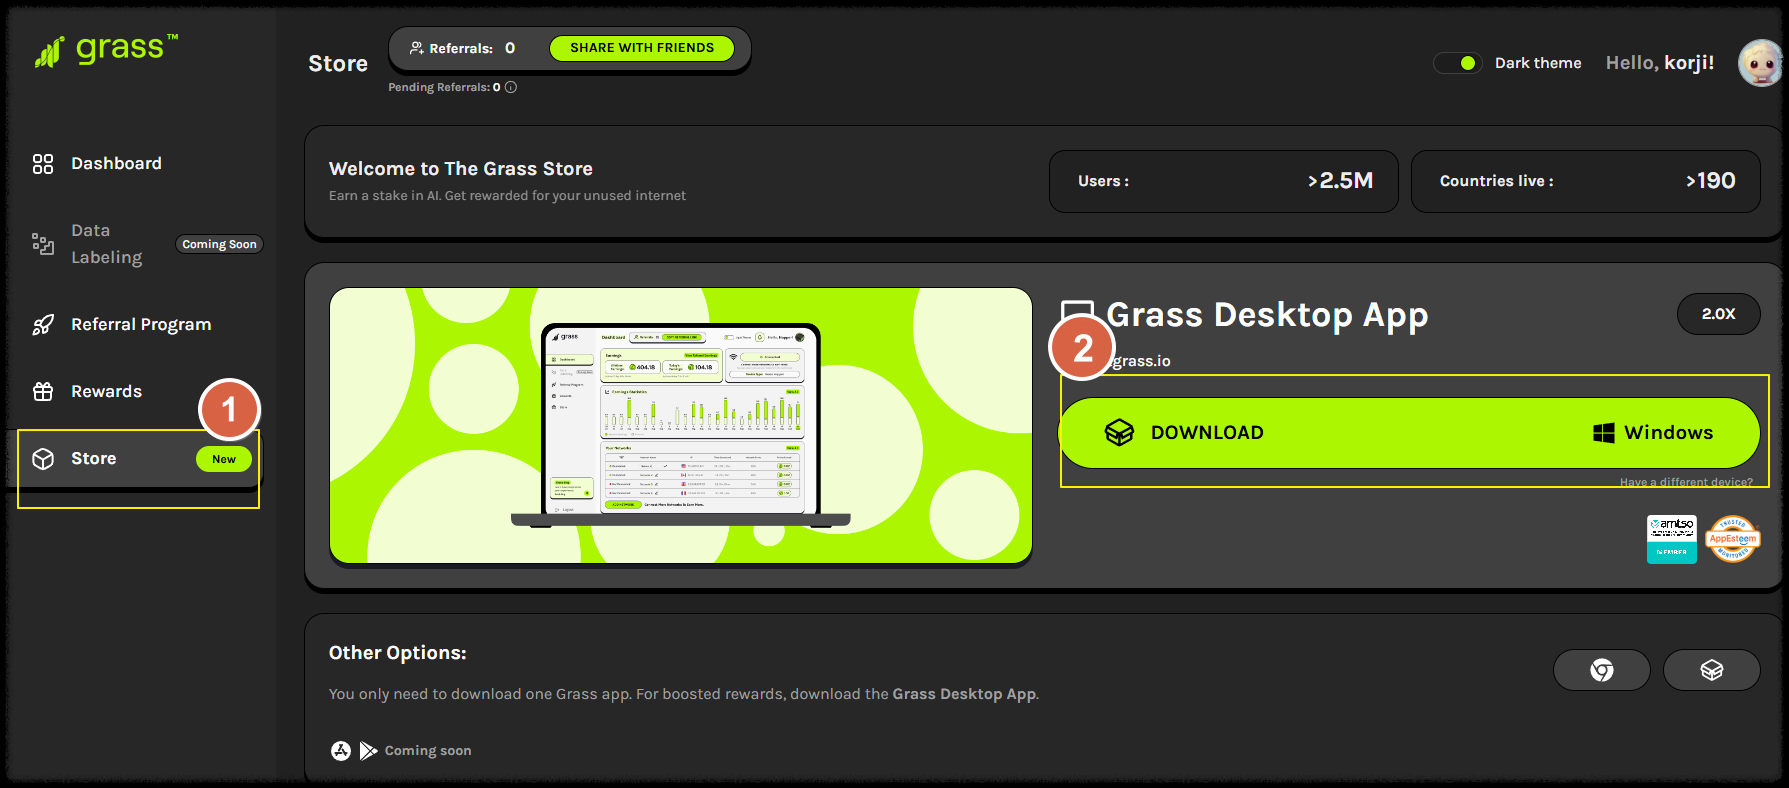This screenshot has height=788, width=1789.
Task: Select the box app option button
Action: (x=1712, y=670)
